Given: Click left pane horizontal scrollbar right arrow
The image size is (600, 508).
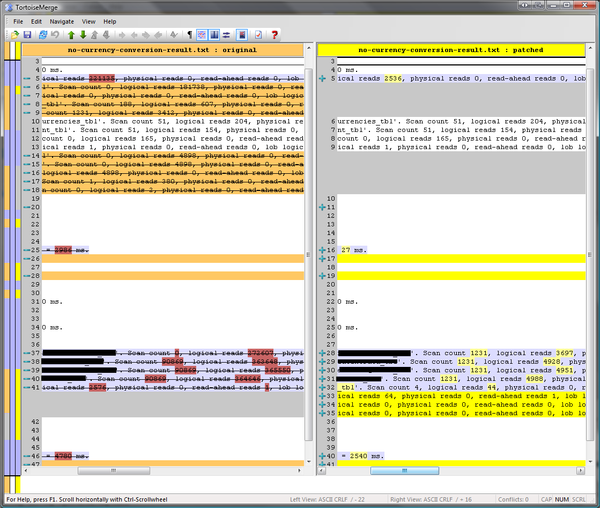Looking at the screenshot, I should (299, 471).
